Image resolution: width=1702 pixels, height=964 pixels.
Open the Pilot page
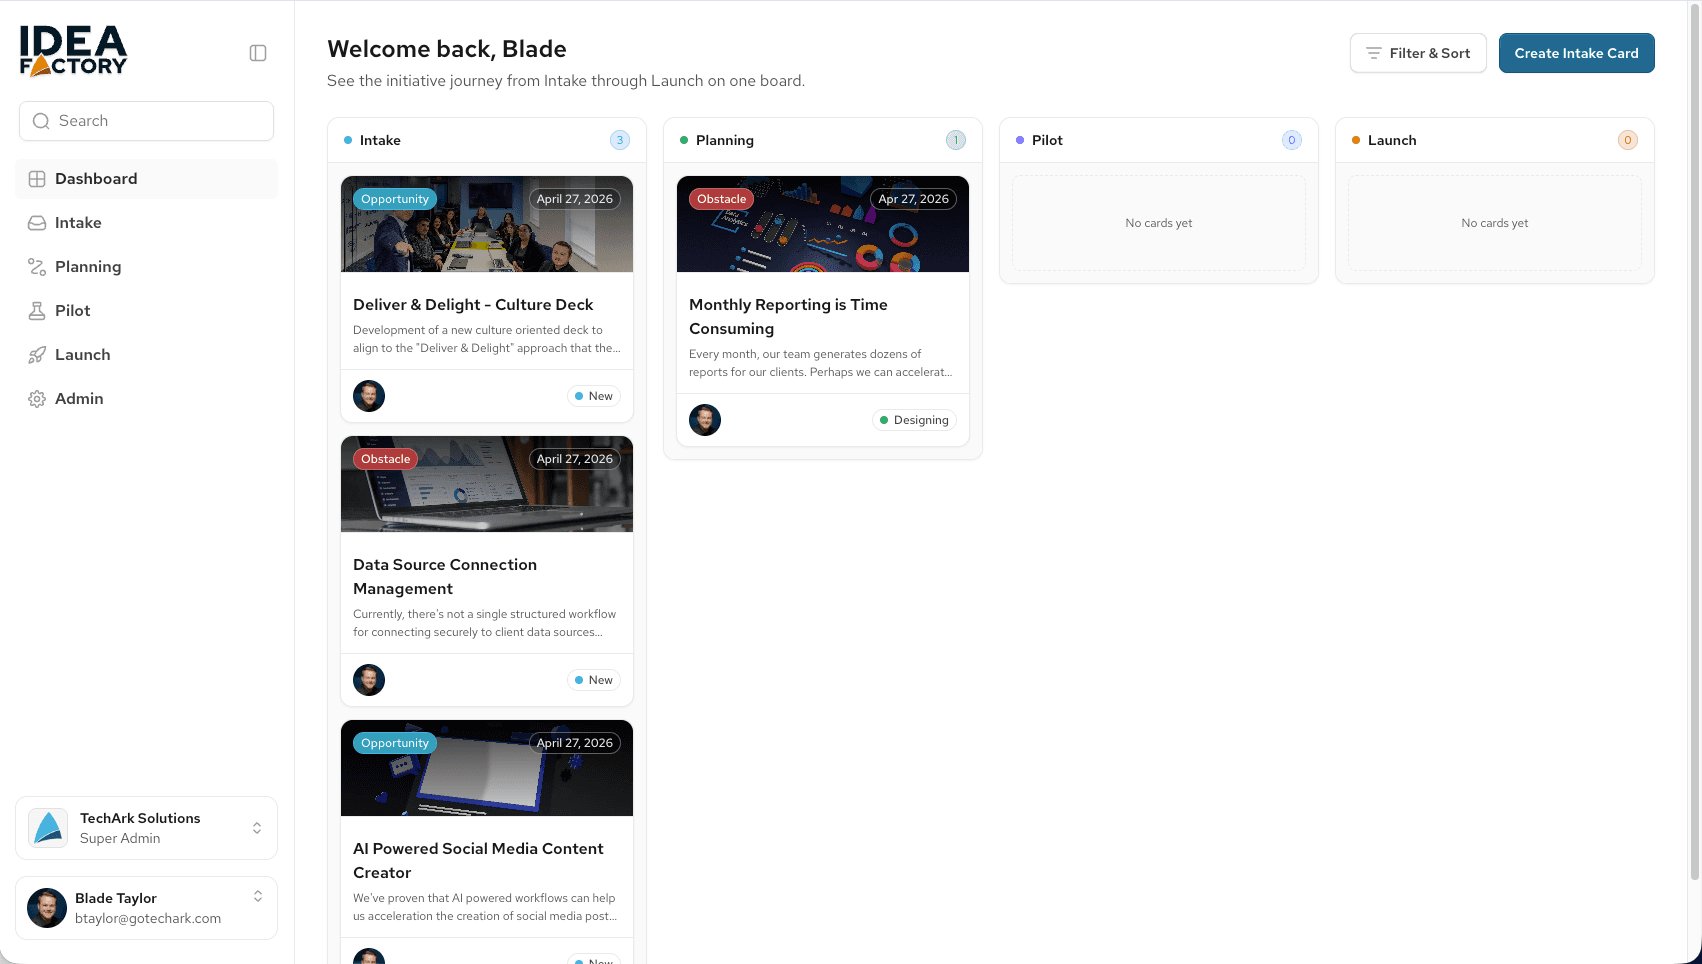coord(147,311)
